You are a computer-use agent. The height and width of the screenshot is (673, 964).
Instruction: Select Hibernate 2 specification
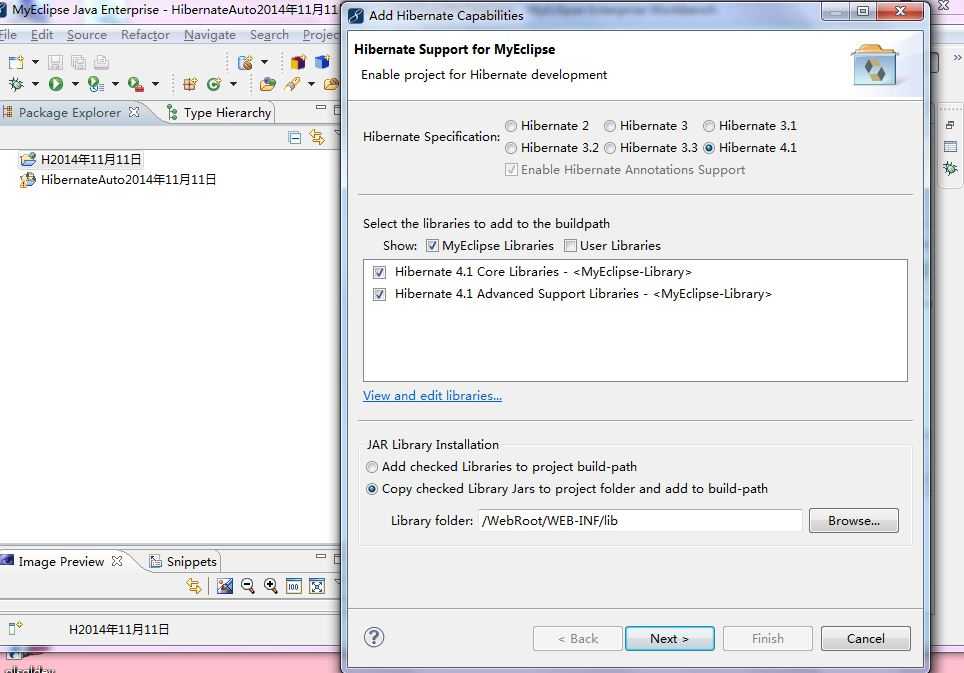pyautogui.click(x=511, y=126)
